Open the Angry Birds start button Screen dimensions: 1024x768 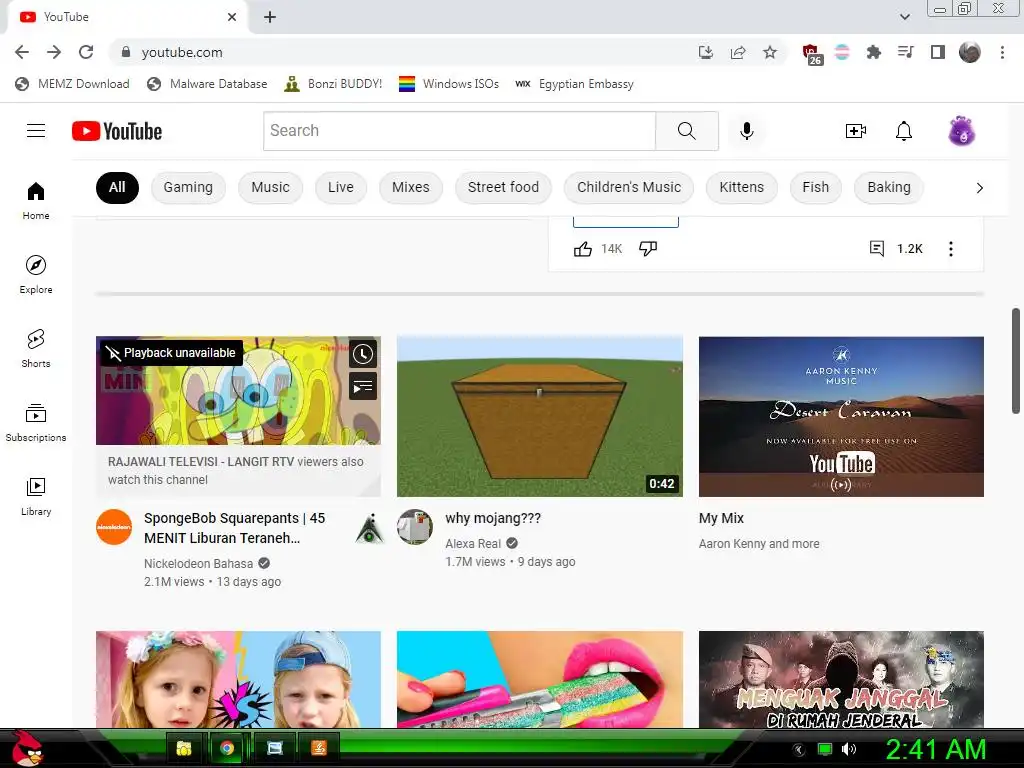(27, 748)
